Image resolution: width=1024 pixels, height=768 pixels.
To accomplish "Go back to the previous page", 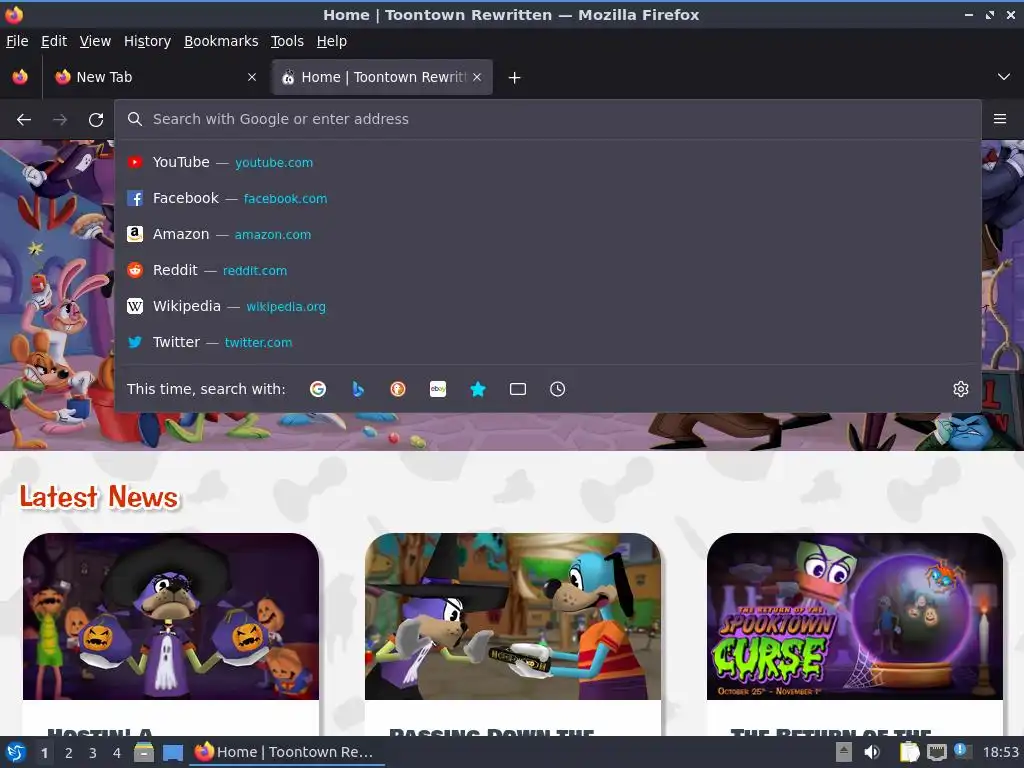I will pos(24,120).
